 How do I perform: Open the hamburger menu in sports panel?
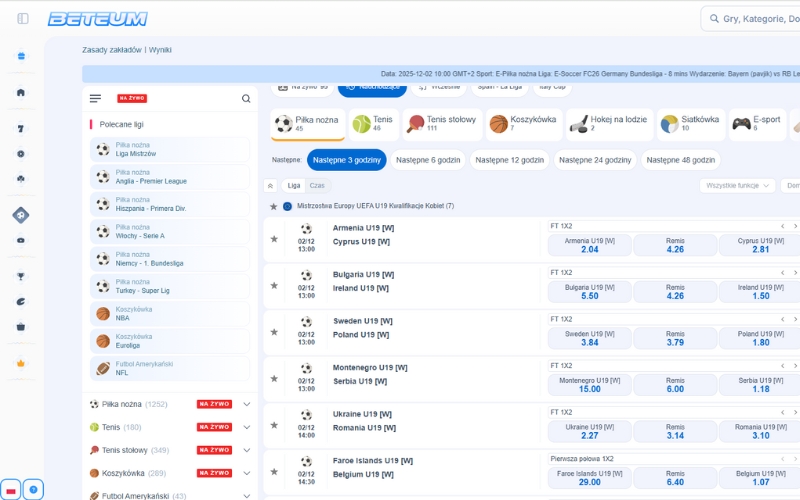(95, 99)
